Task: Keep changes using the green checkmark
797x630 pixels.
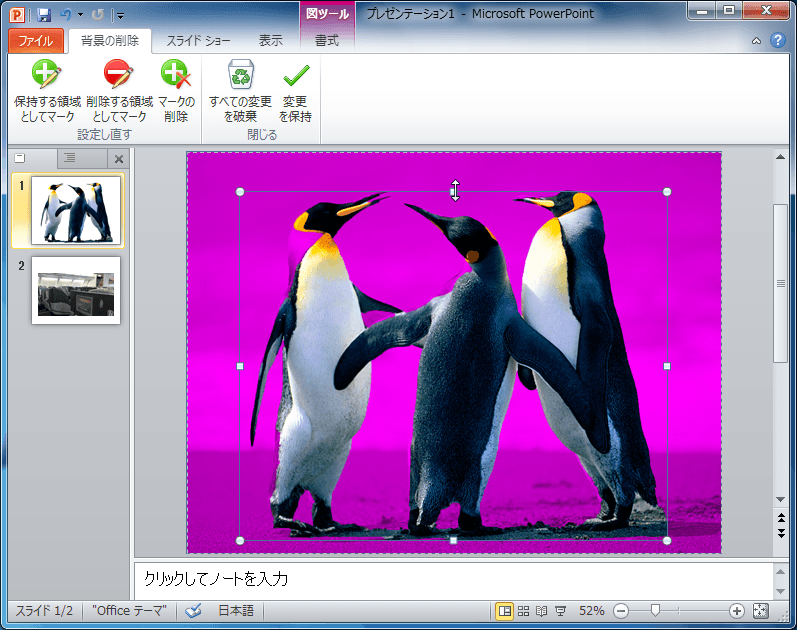Action: click(295, 92)
